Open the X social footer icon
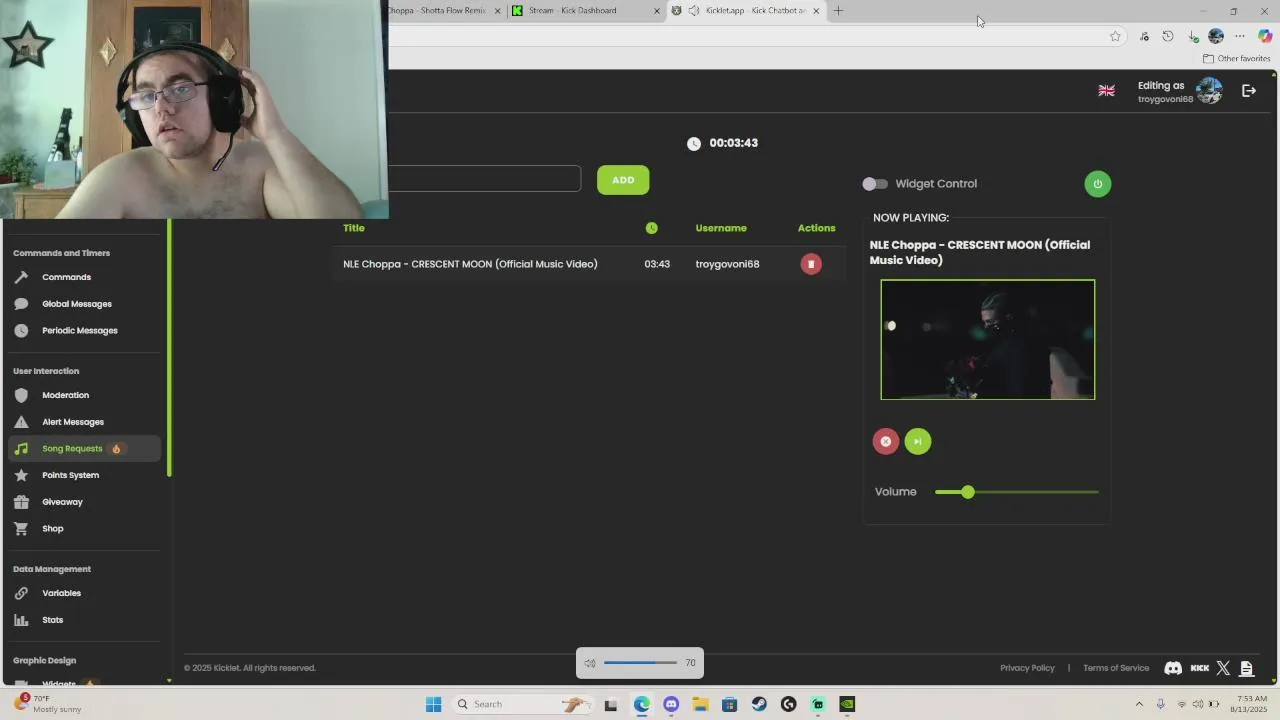 click(1224, 668)
